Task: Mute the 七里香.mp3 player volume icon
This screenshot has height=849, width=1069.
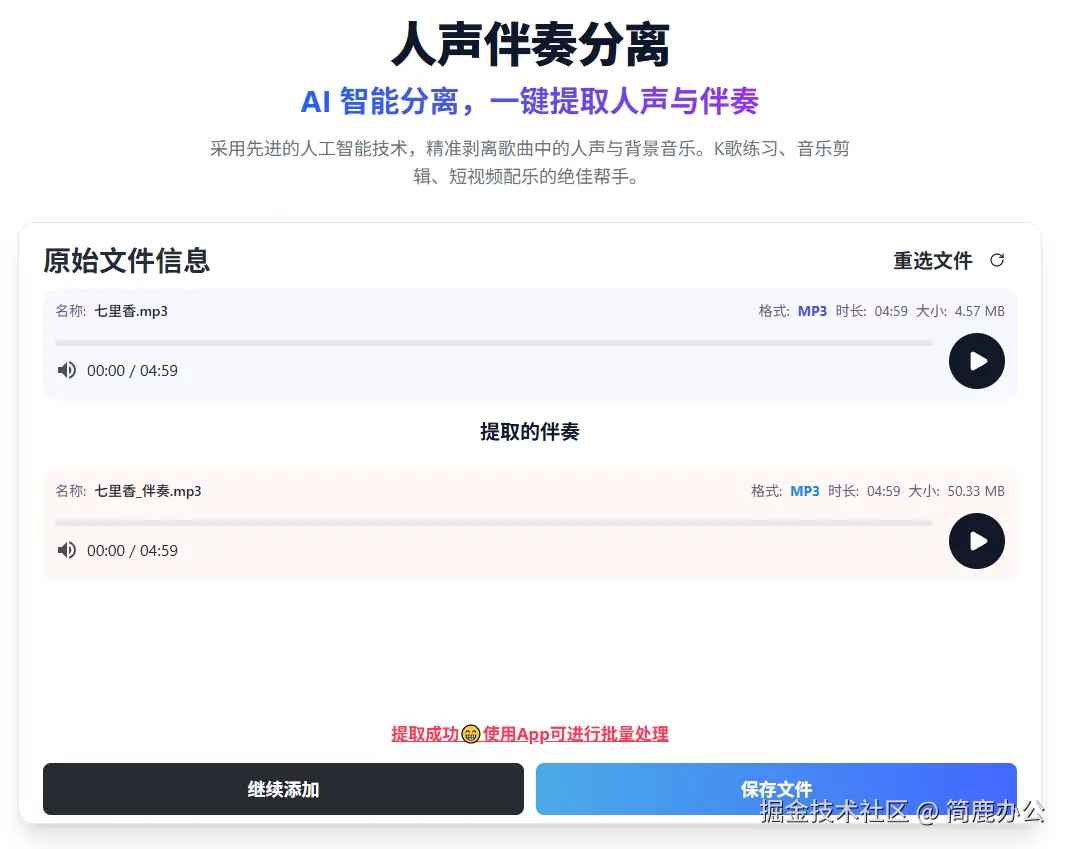Action: coord(67,370)
